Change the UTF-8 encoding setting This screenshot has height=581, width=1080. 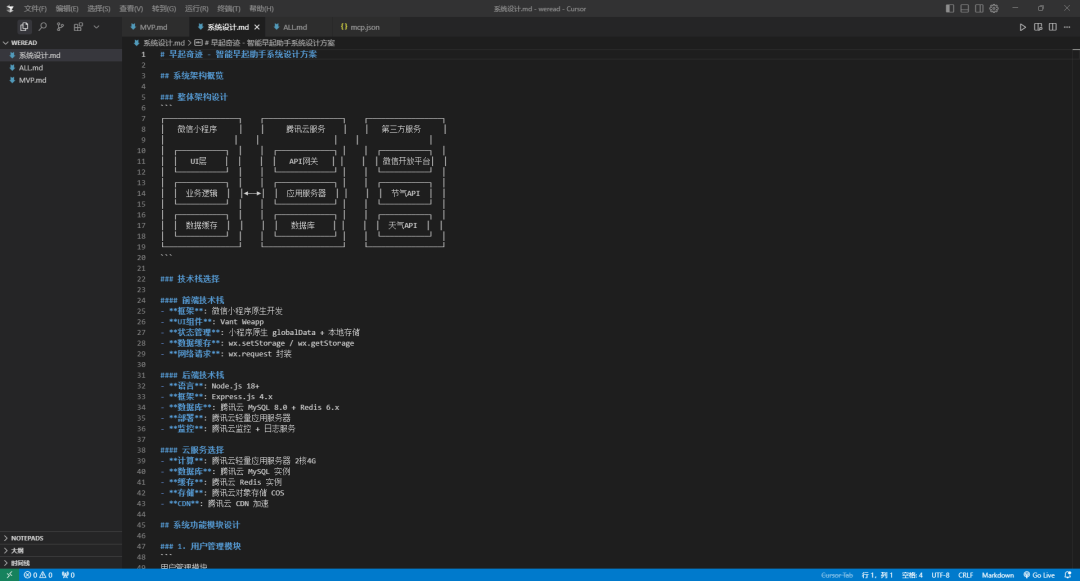coord(940,575)
